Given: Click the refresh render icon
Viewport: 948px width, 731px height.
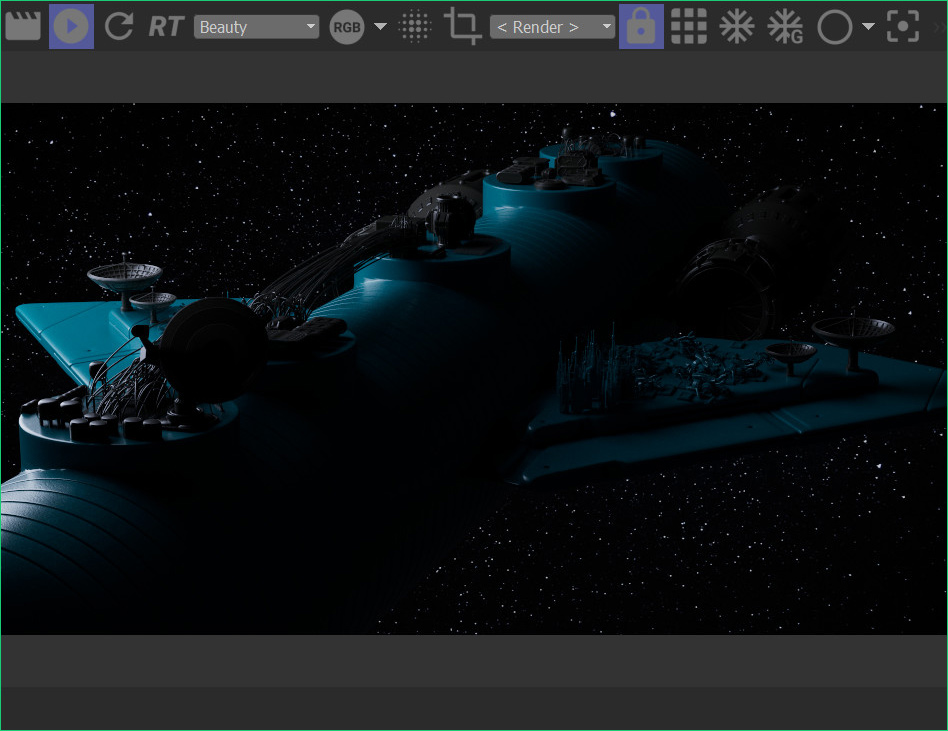Looking at the screenshot, I should 119,27.
